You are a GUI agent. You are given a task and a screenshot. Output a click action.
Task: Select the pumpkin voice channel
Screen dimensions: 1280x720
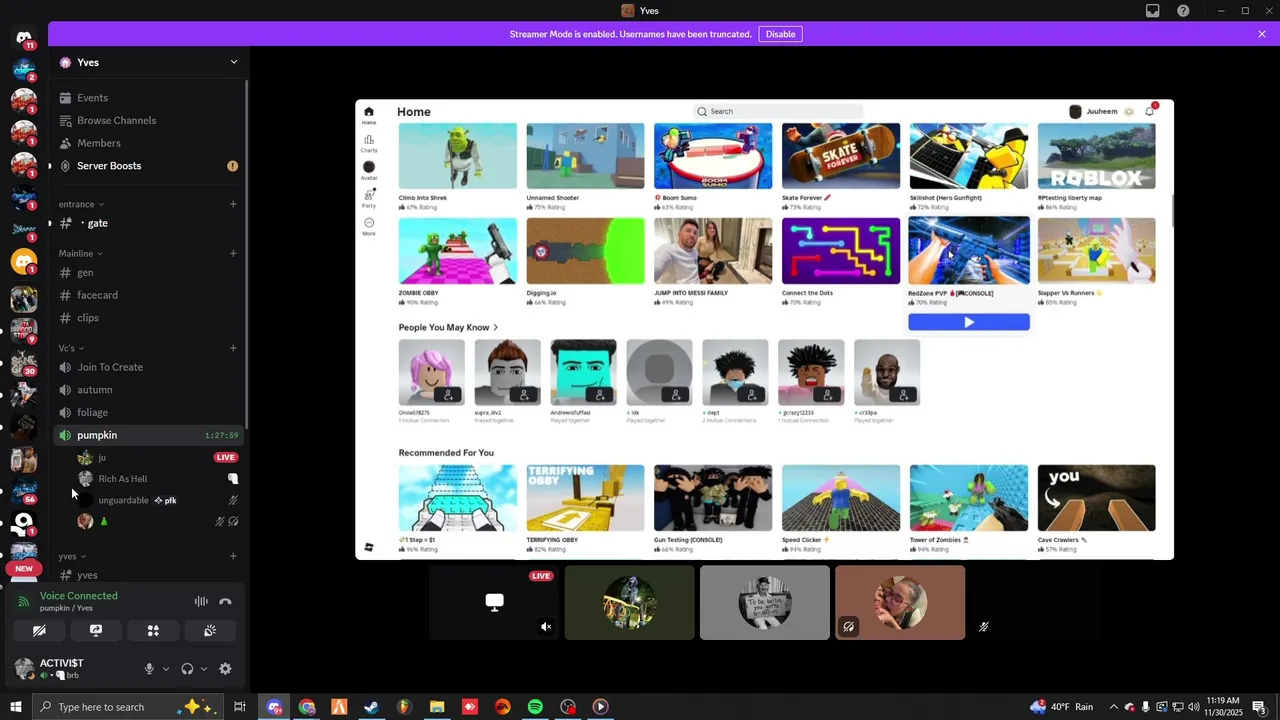148,435
